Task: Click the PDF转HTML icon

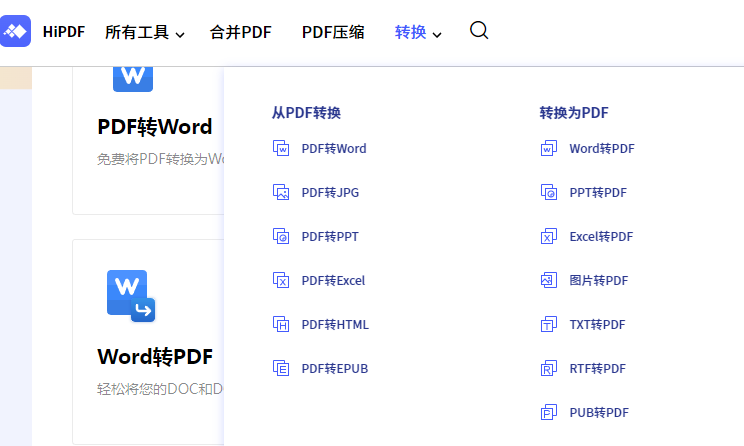Action: pos(281,325)
